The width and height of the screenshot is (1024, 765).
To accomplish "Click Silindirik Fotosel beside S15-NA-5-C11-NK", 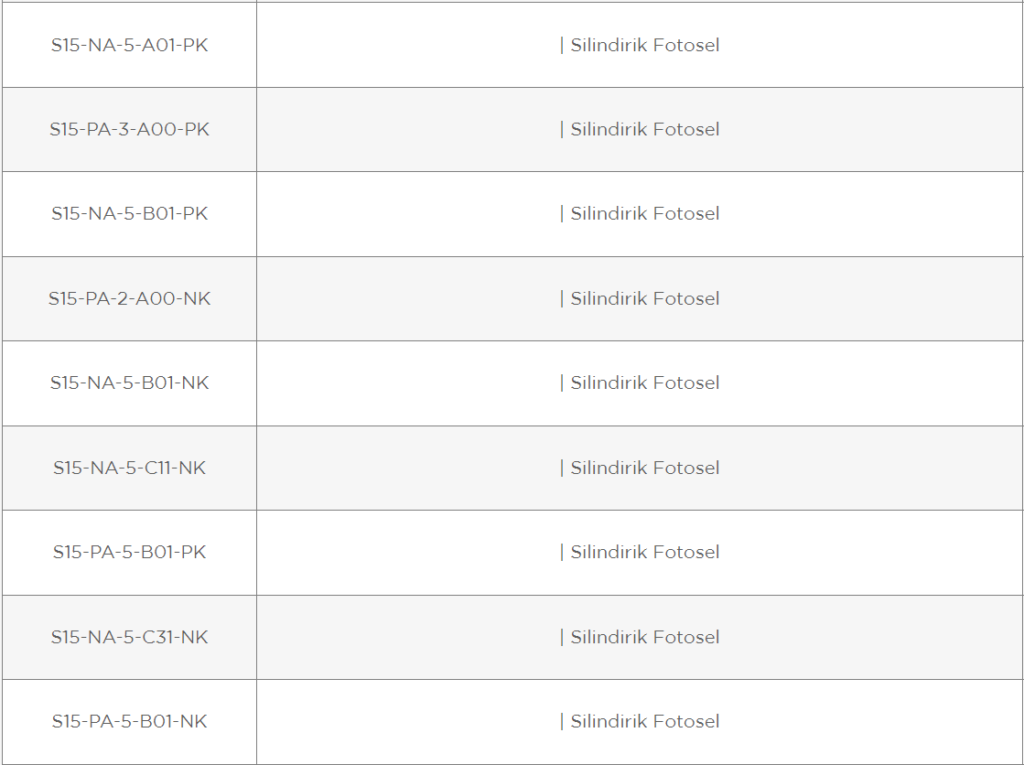I will pos(645,468).
